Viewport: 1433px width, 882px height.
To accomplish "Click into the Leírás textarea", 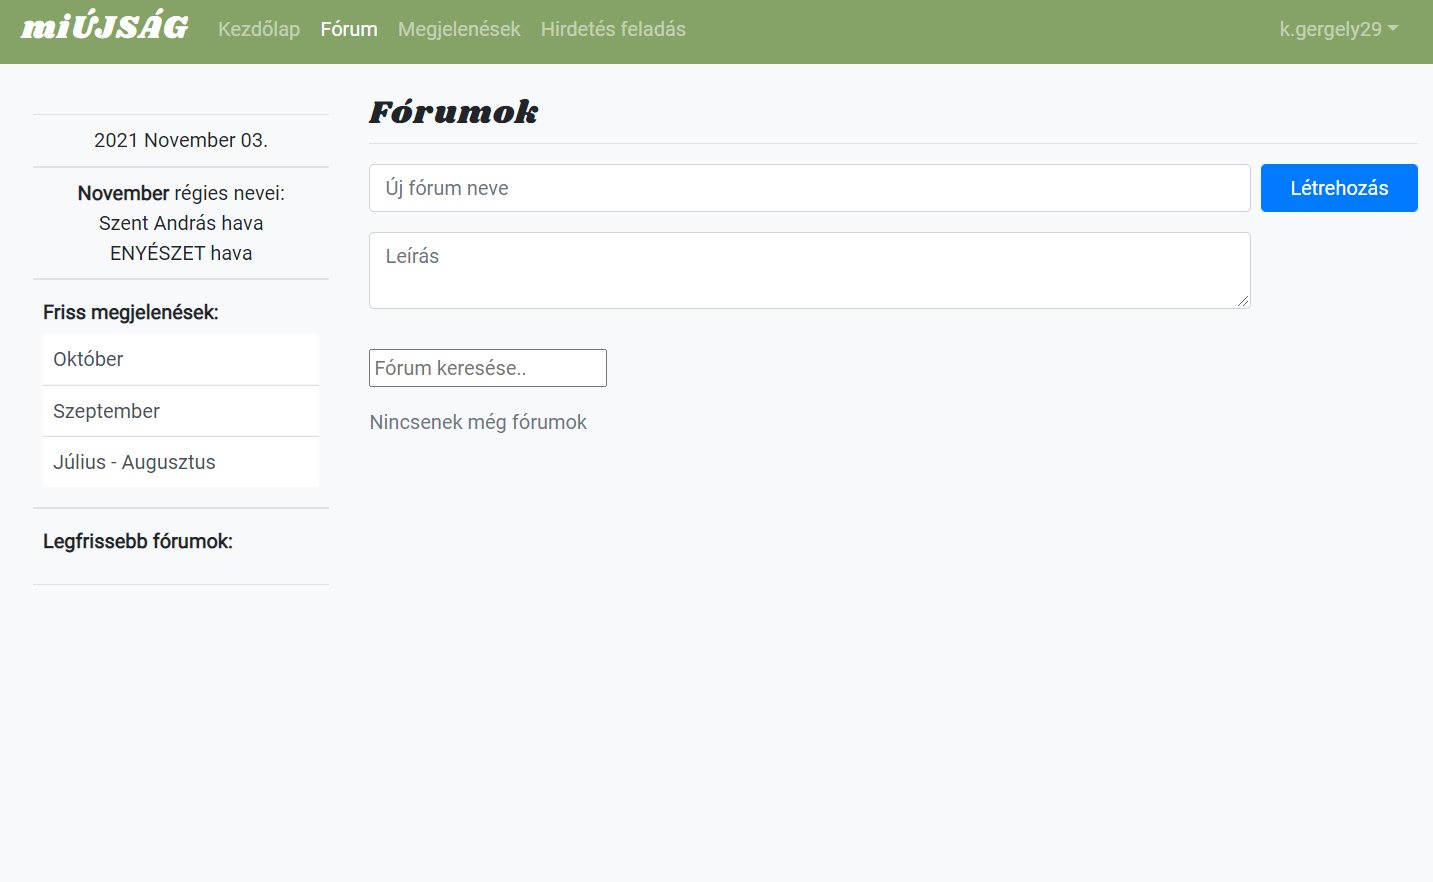I will click(x=810, y=270).
